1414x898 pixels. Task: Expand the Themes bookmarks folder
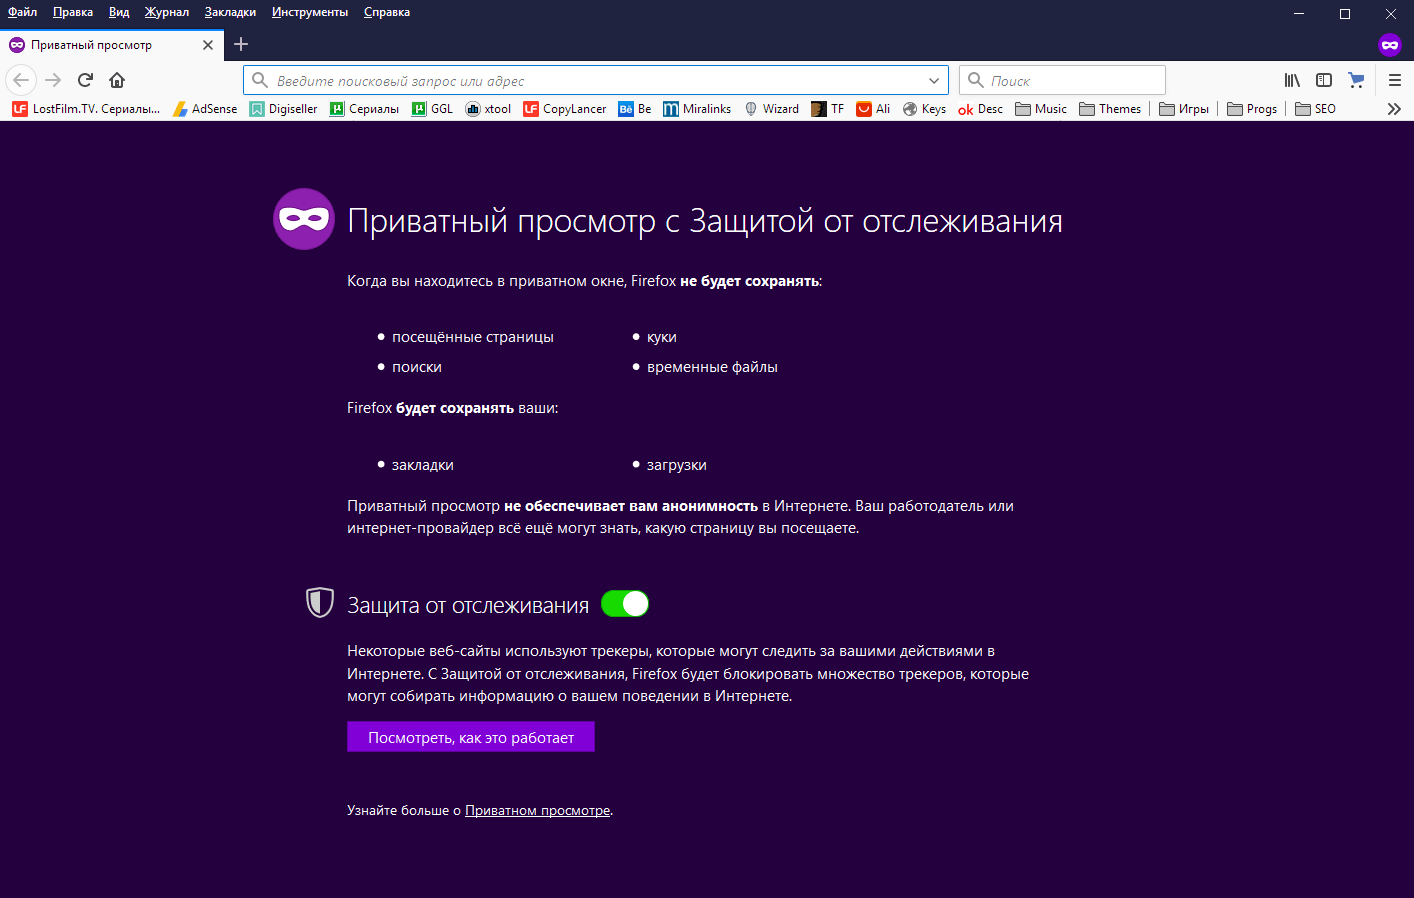point(1110,109)
